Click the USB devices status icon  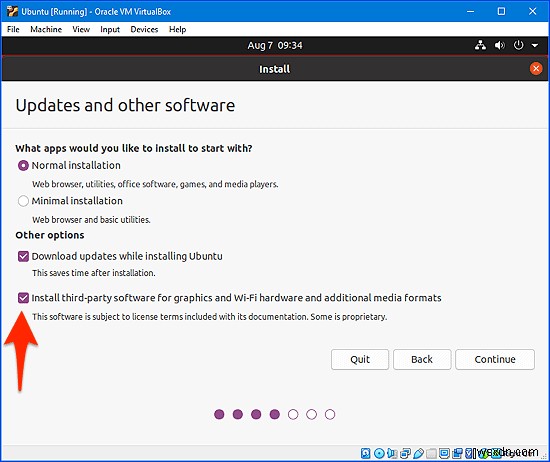click(x=418, y=453)
